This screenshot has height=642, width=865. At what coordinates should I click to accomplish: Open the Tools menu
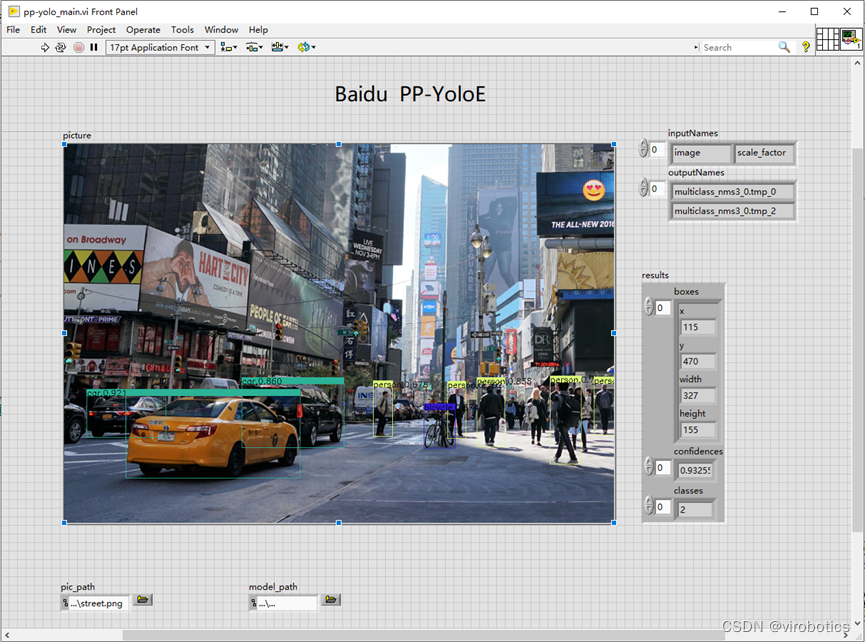coord(182,30)
